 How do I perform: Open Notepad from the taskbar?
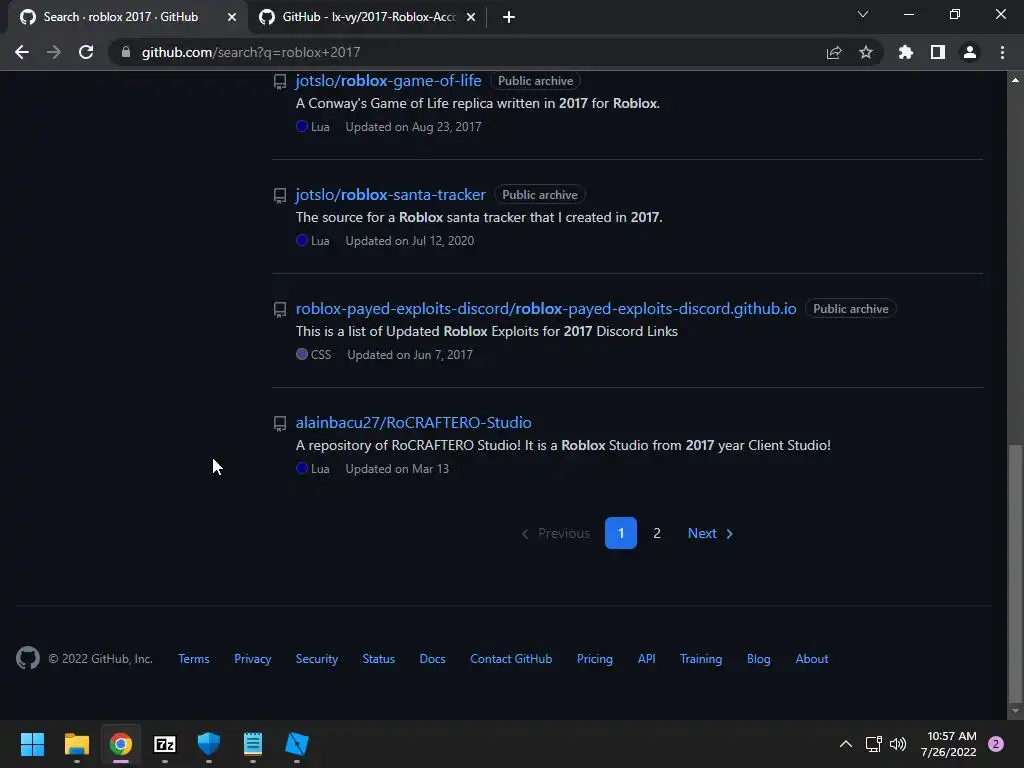[x=253, y=744]
